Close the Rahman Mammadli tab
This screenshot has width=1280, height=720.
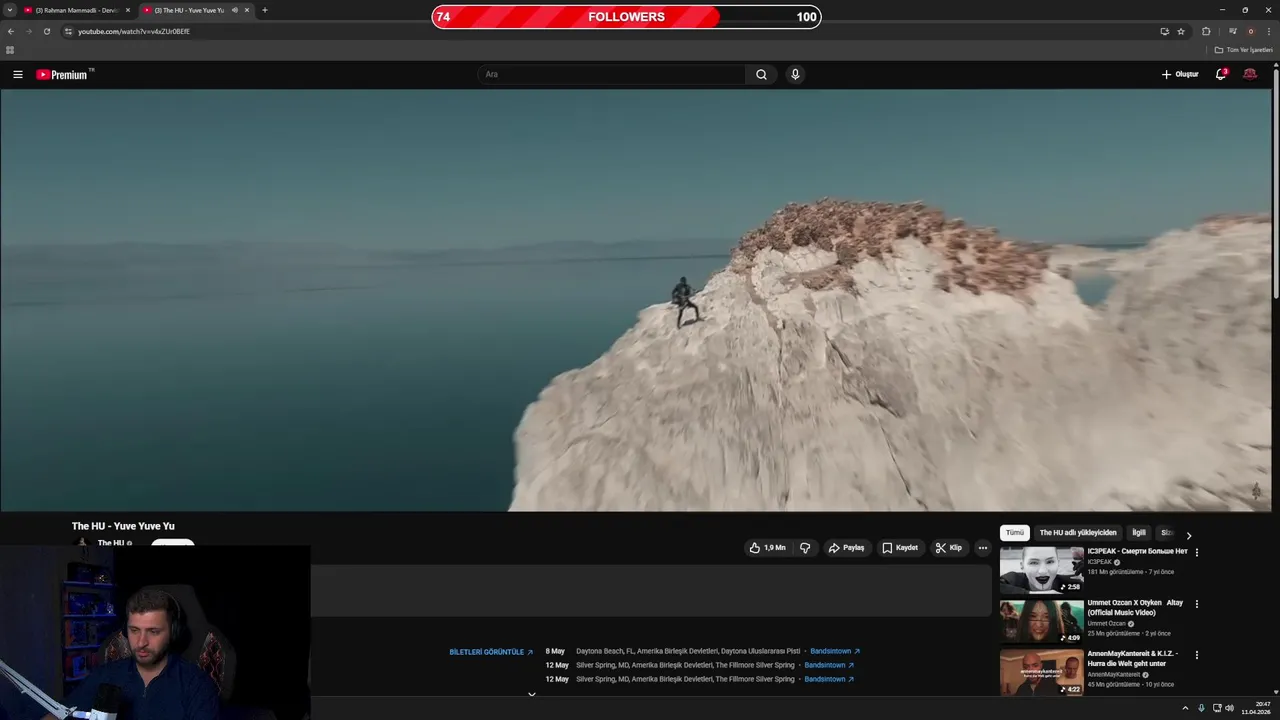[x=128, y=10]
